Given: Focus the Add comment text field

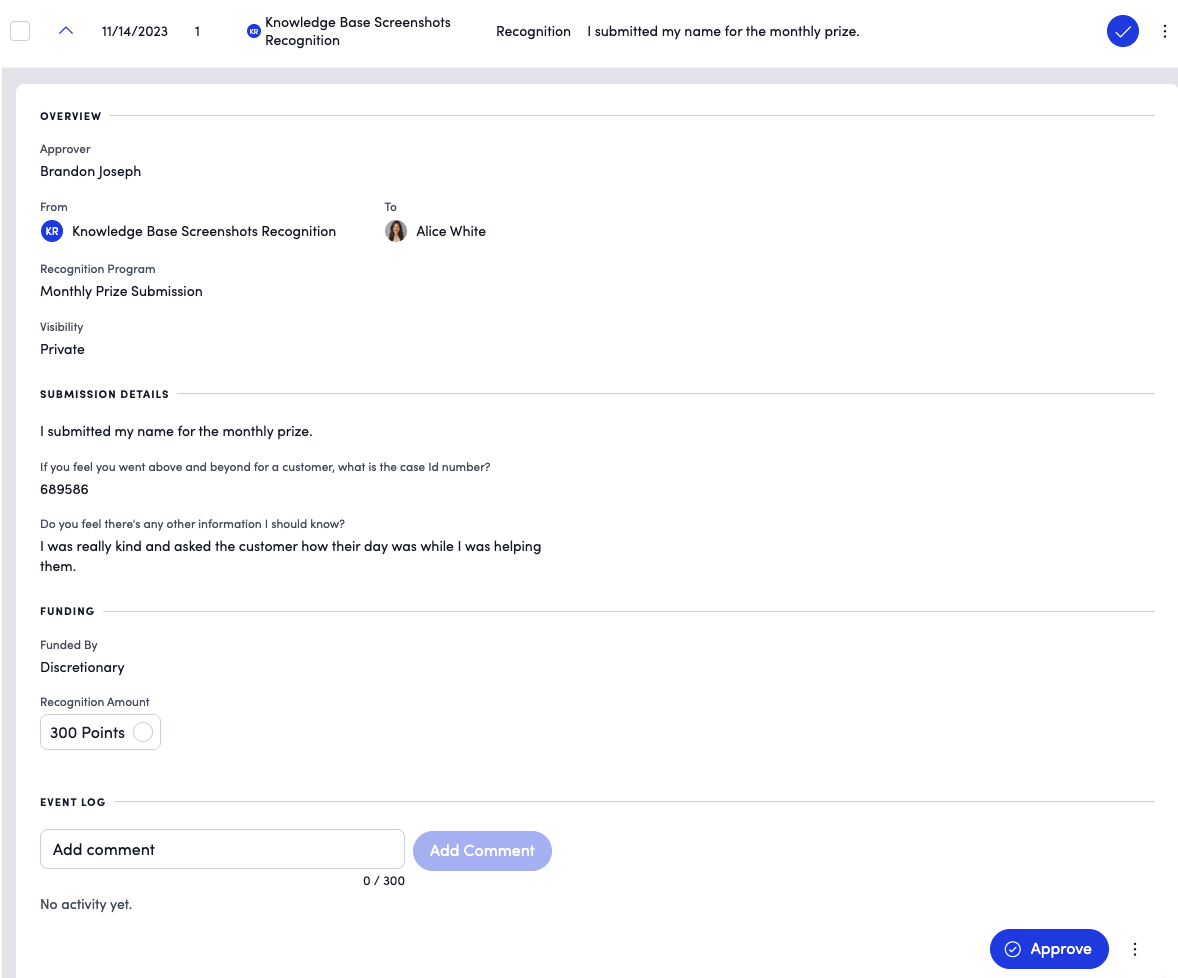Looking at the screenshot, I should click(222, 849).
